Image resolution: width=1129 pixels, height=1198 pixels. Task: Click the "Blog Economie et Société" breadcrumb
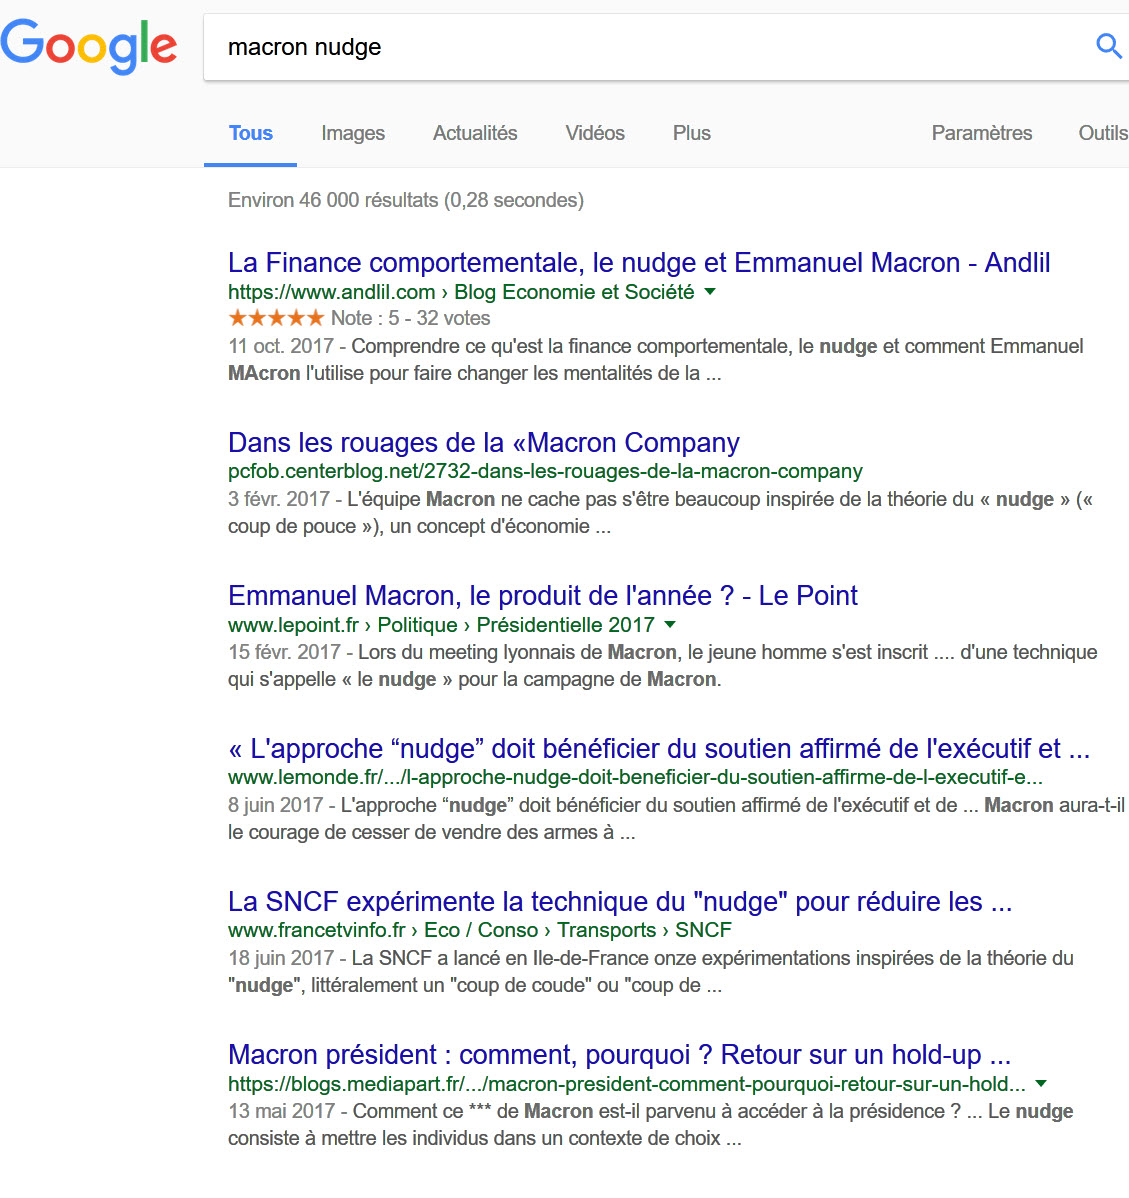click(x=574, y=292)
